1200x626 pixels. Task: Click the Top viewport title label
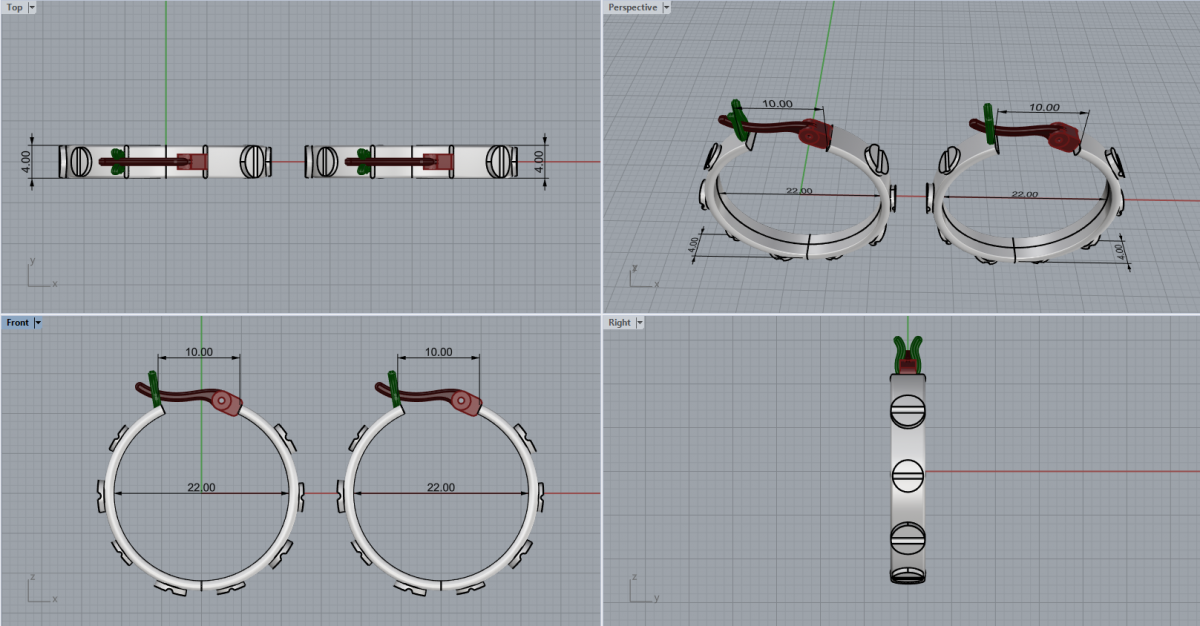coord(14,7)
